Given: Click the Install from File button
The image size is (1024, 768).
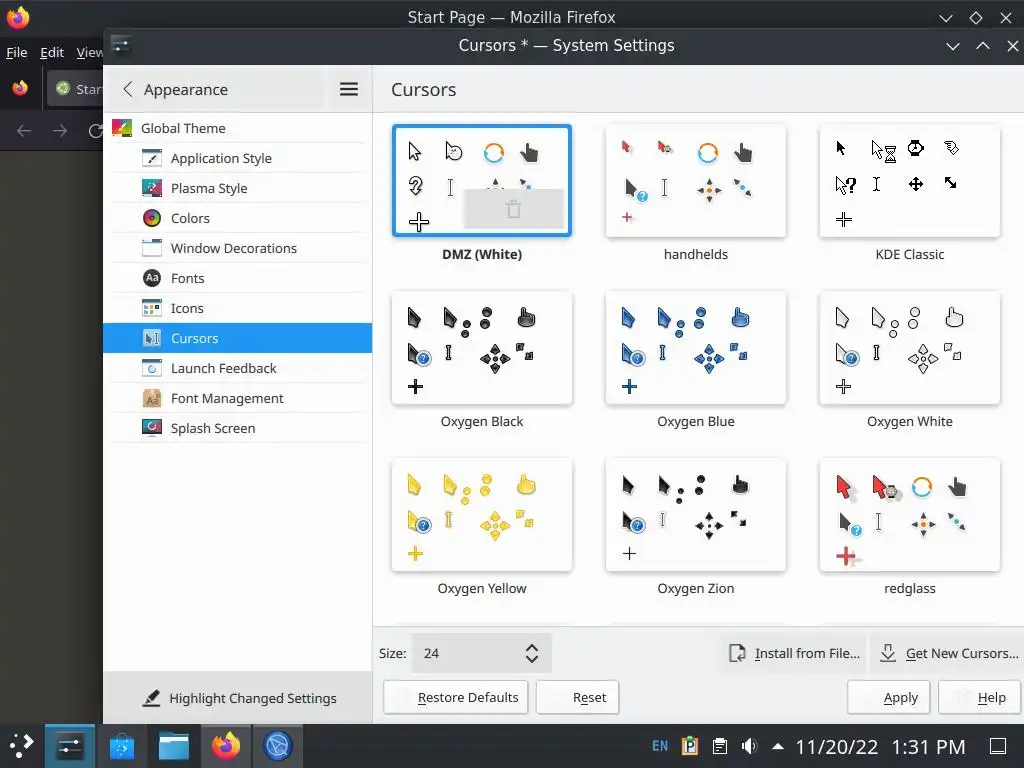Looking at the screenshot, I should (794, 653).
